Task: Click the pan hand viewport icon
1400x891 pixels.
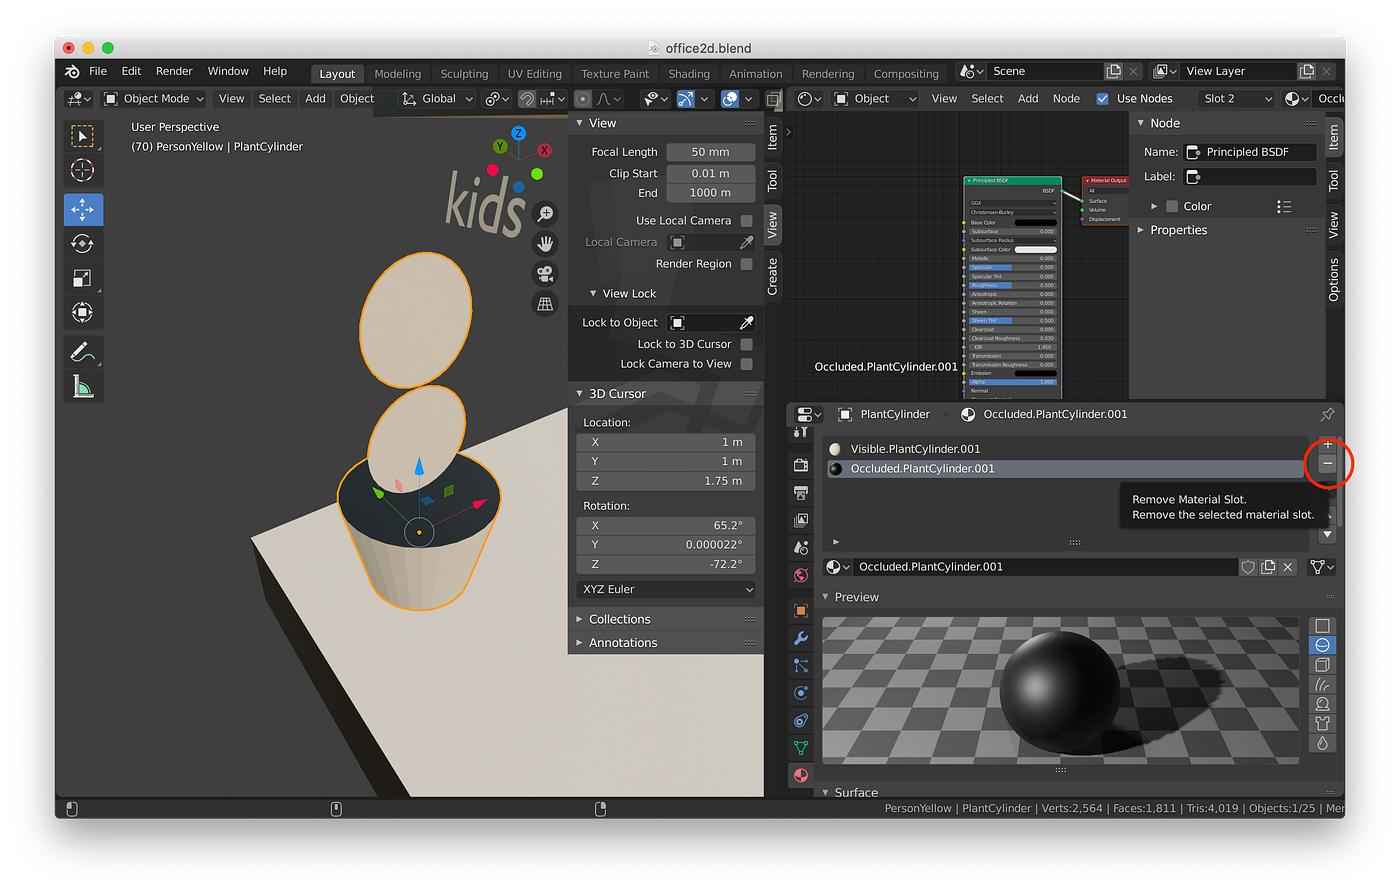Action: click(545, 243)
